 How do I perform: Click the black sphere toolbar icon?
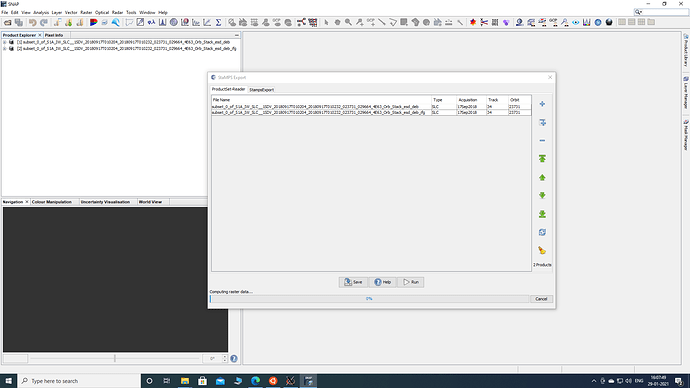coord(609,22)
